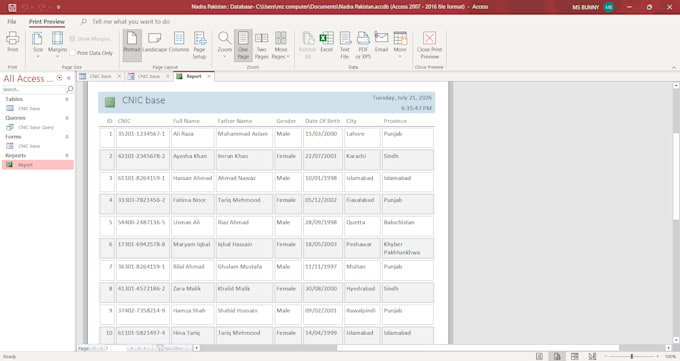Collapse the ribbon with the chevron
The image size is (680, 361).
(x=673, y=67)
